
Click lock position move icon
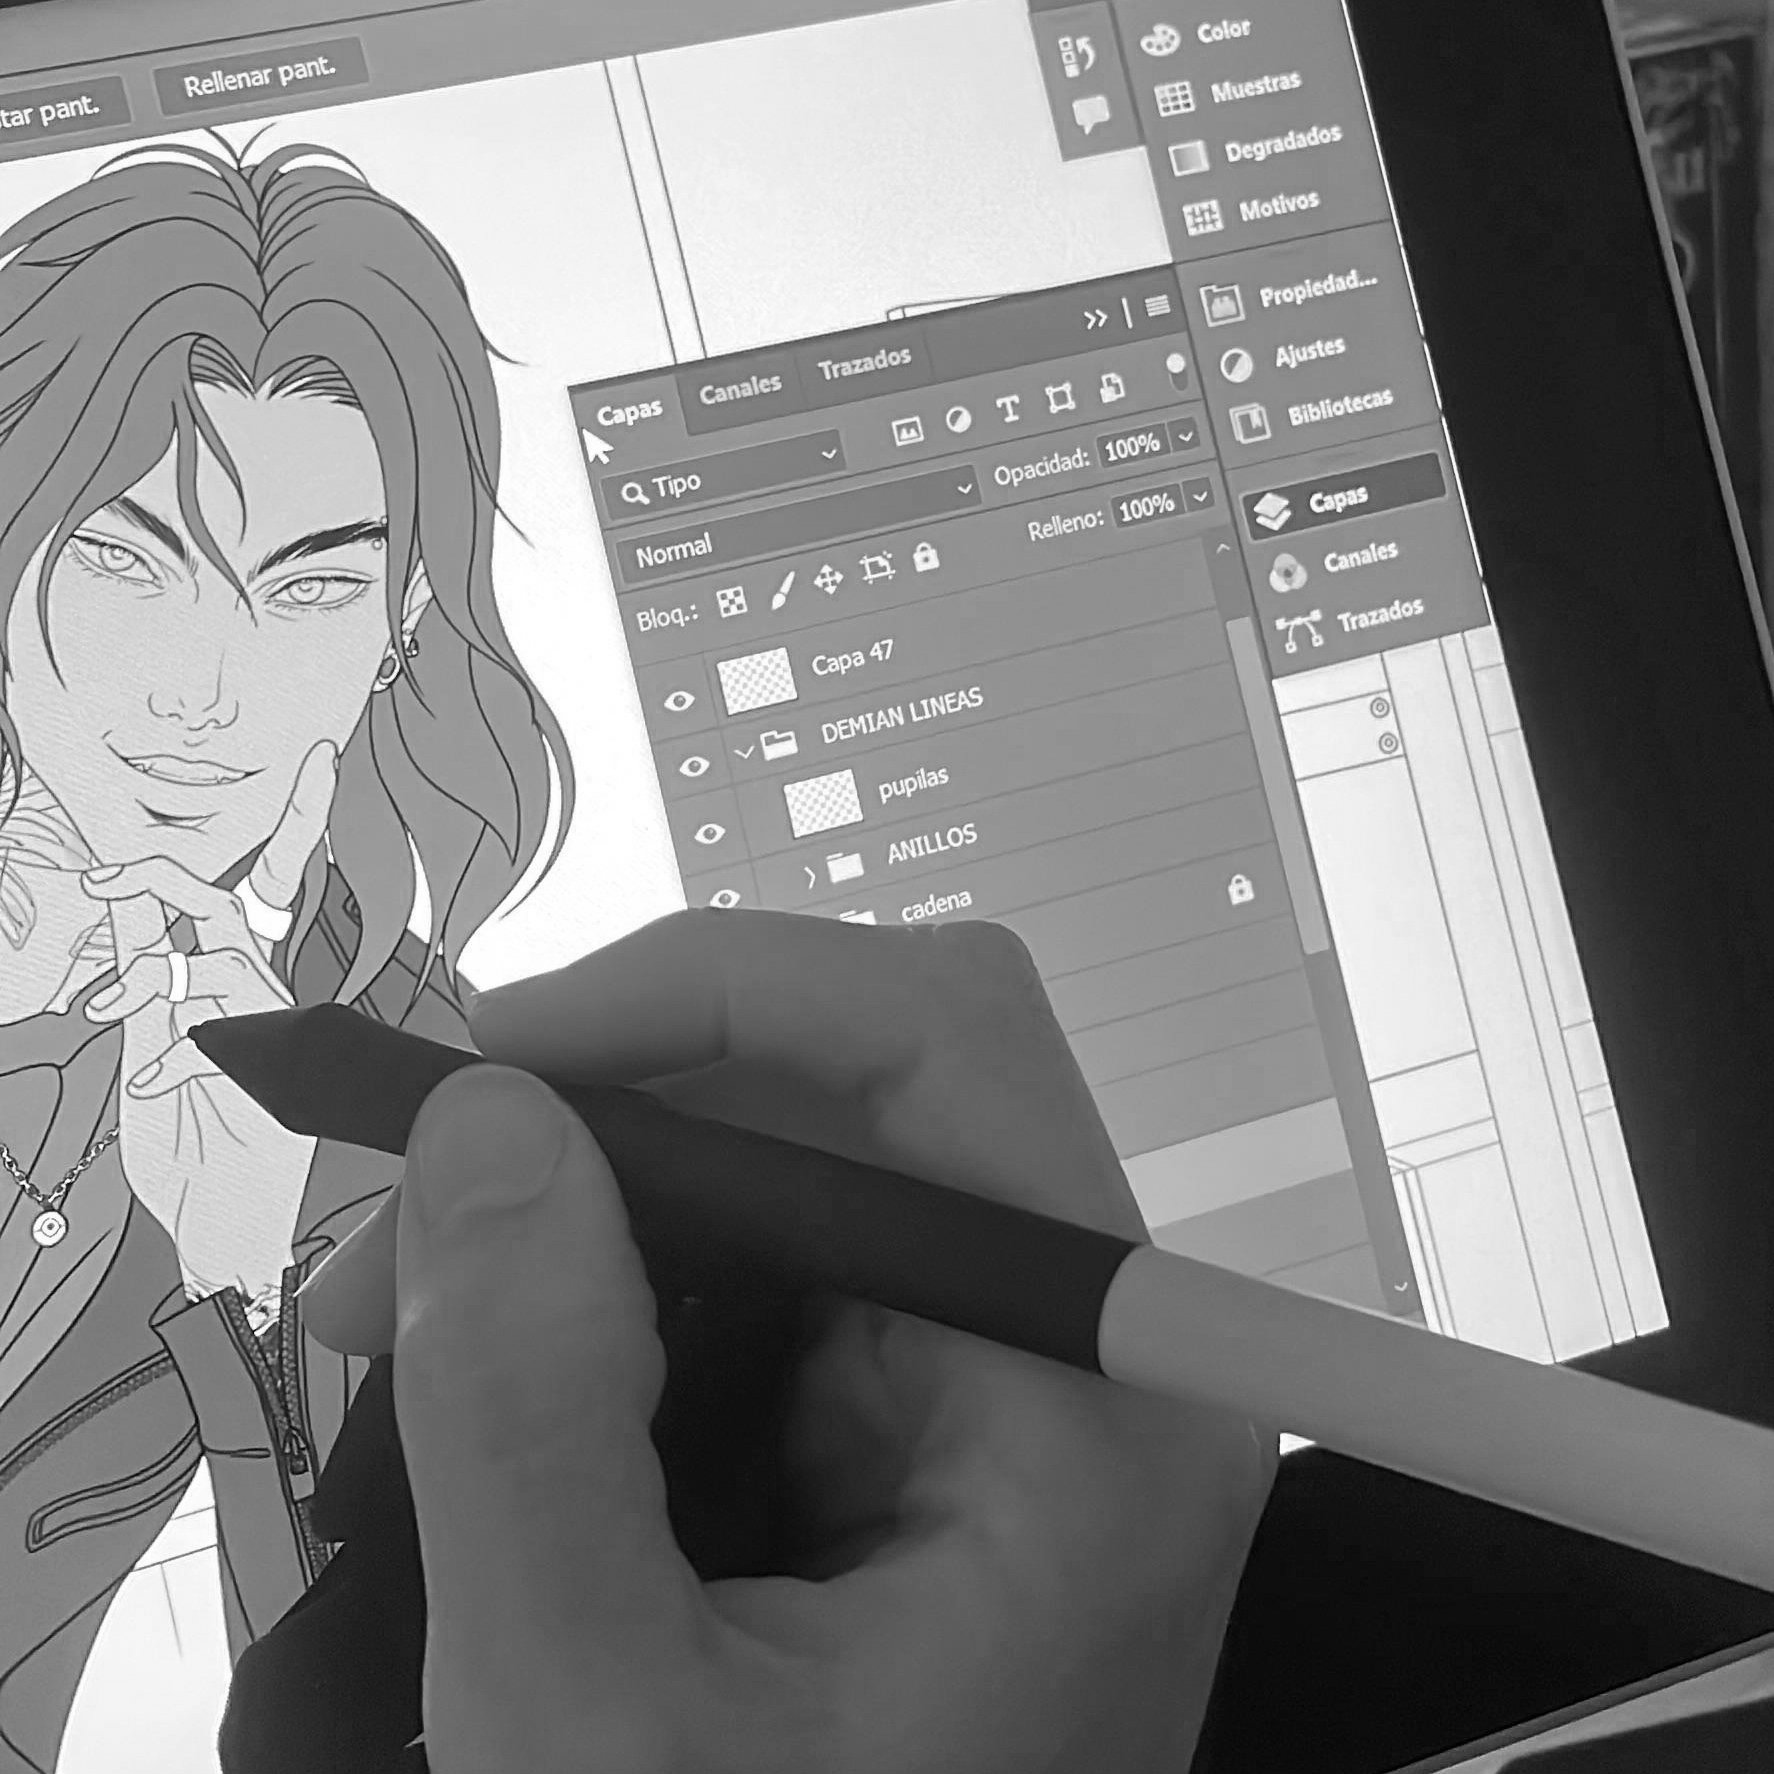[828, 580]
